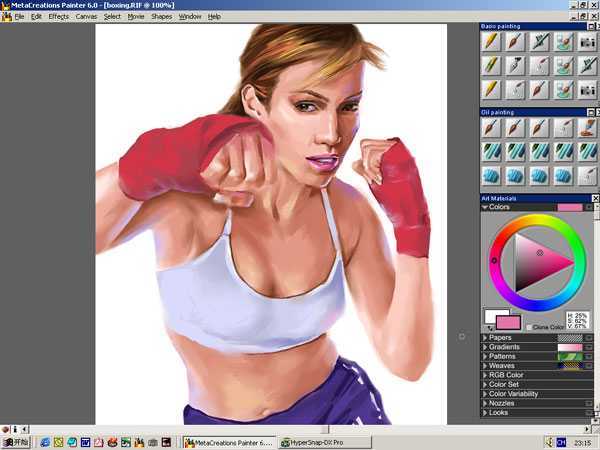Expand the RGB Color section

tap(485, 375)
